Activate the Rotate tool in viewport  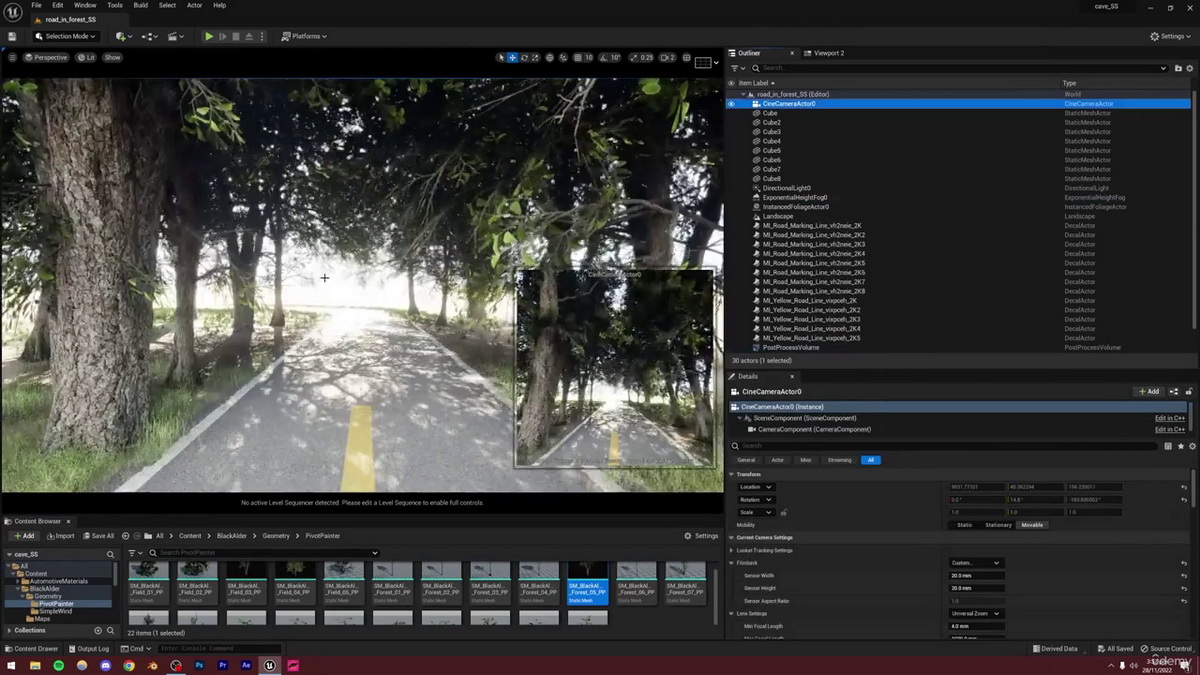point(524,57)
